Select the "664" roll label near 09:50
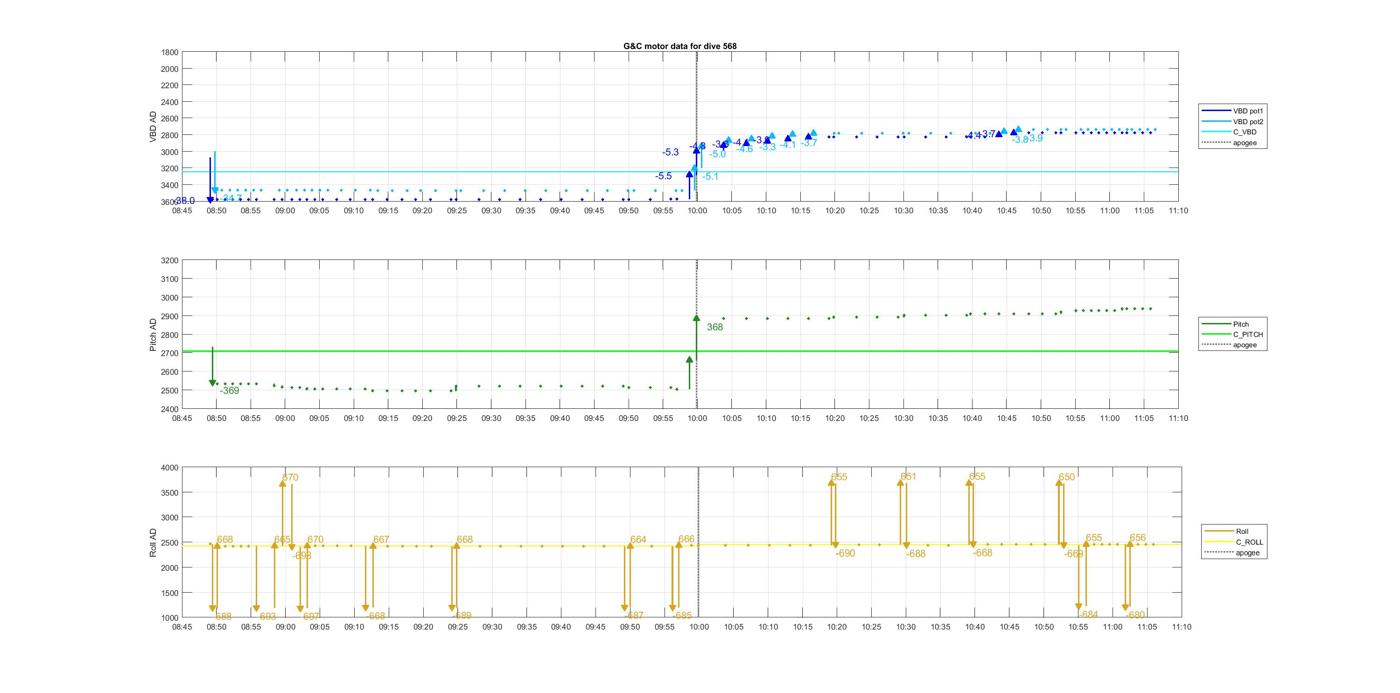The width and height of the screenshot is (1400, 693). coord(638,540)
